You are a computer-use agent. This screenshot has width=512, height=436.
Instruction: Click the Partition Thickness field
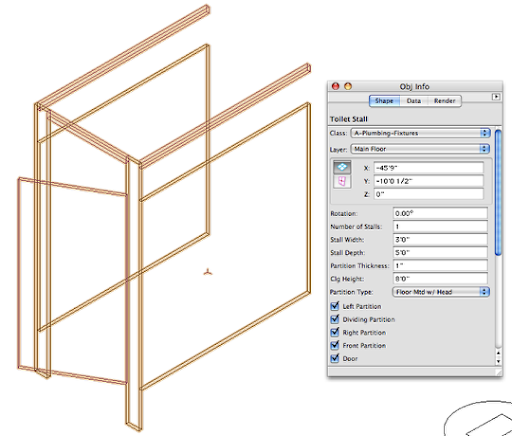(x=440, y=266)
